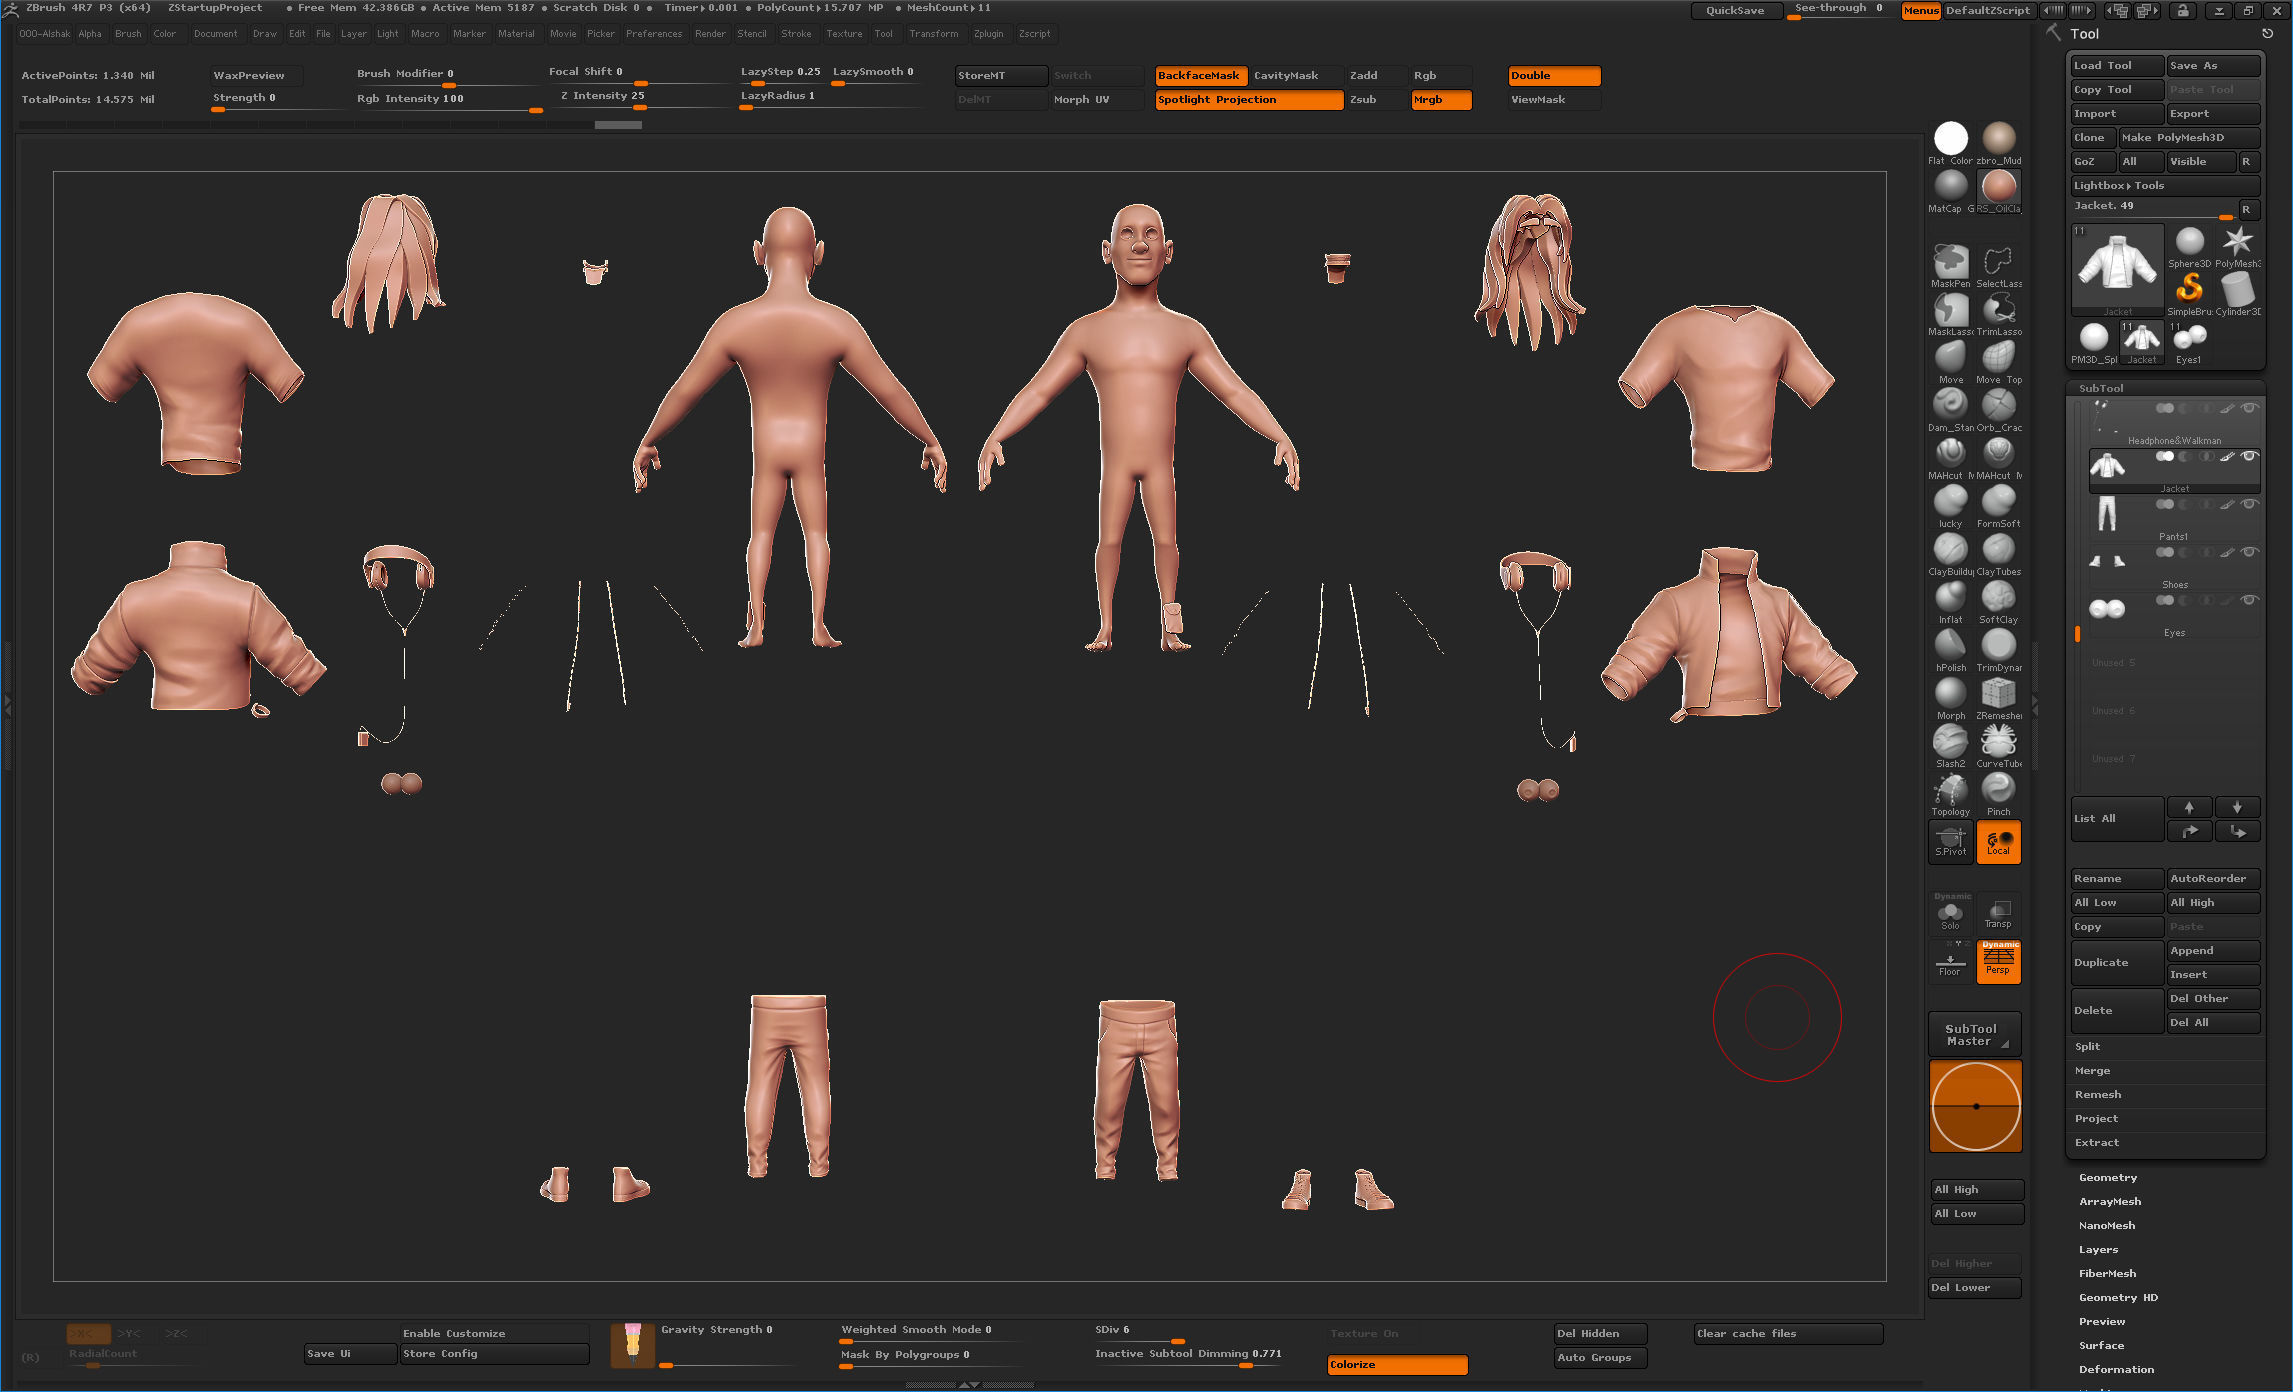Open the Split subtool section
Screen dimensions: 2293x1392
pos(2087,1047)
